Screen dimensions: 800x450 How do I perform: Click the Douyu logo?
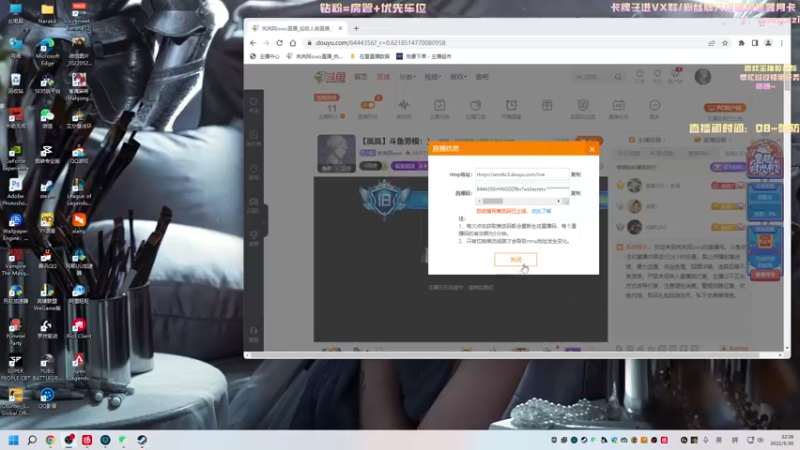coord(330,77)
